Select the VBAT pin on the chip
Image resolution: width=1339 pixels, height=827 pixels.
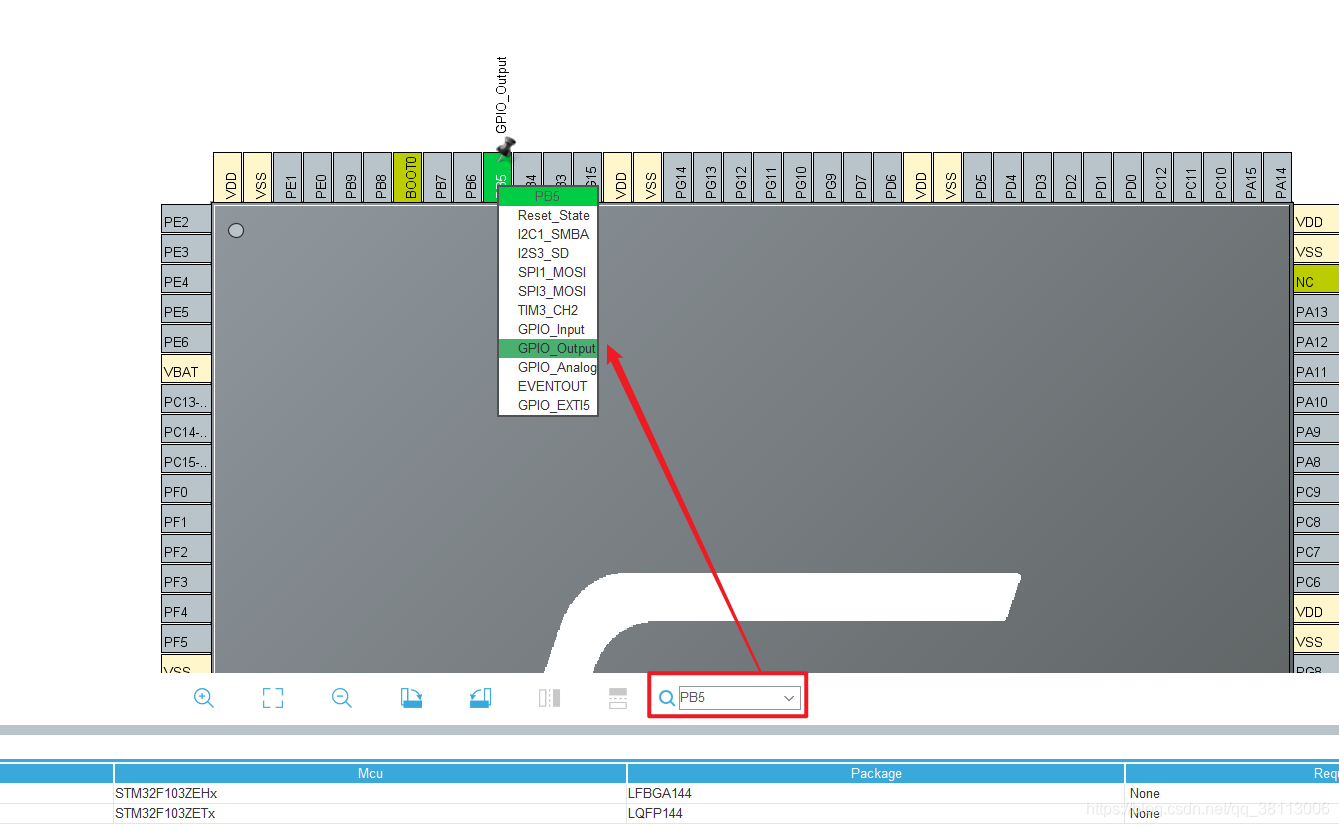tap(184, 370)
